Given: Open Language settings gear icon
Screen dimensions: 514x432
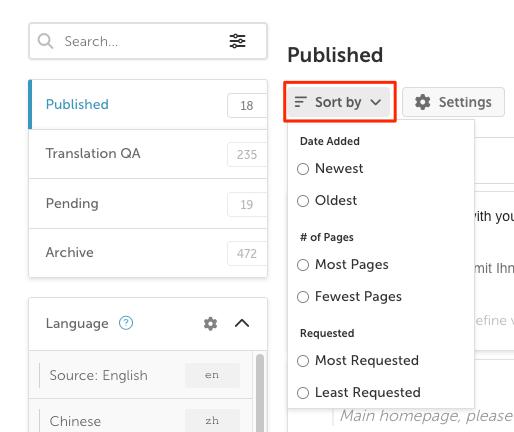Looking at the screenshot, I should click(x=210, y=324).
